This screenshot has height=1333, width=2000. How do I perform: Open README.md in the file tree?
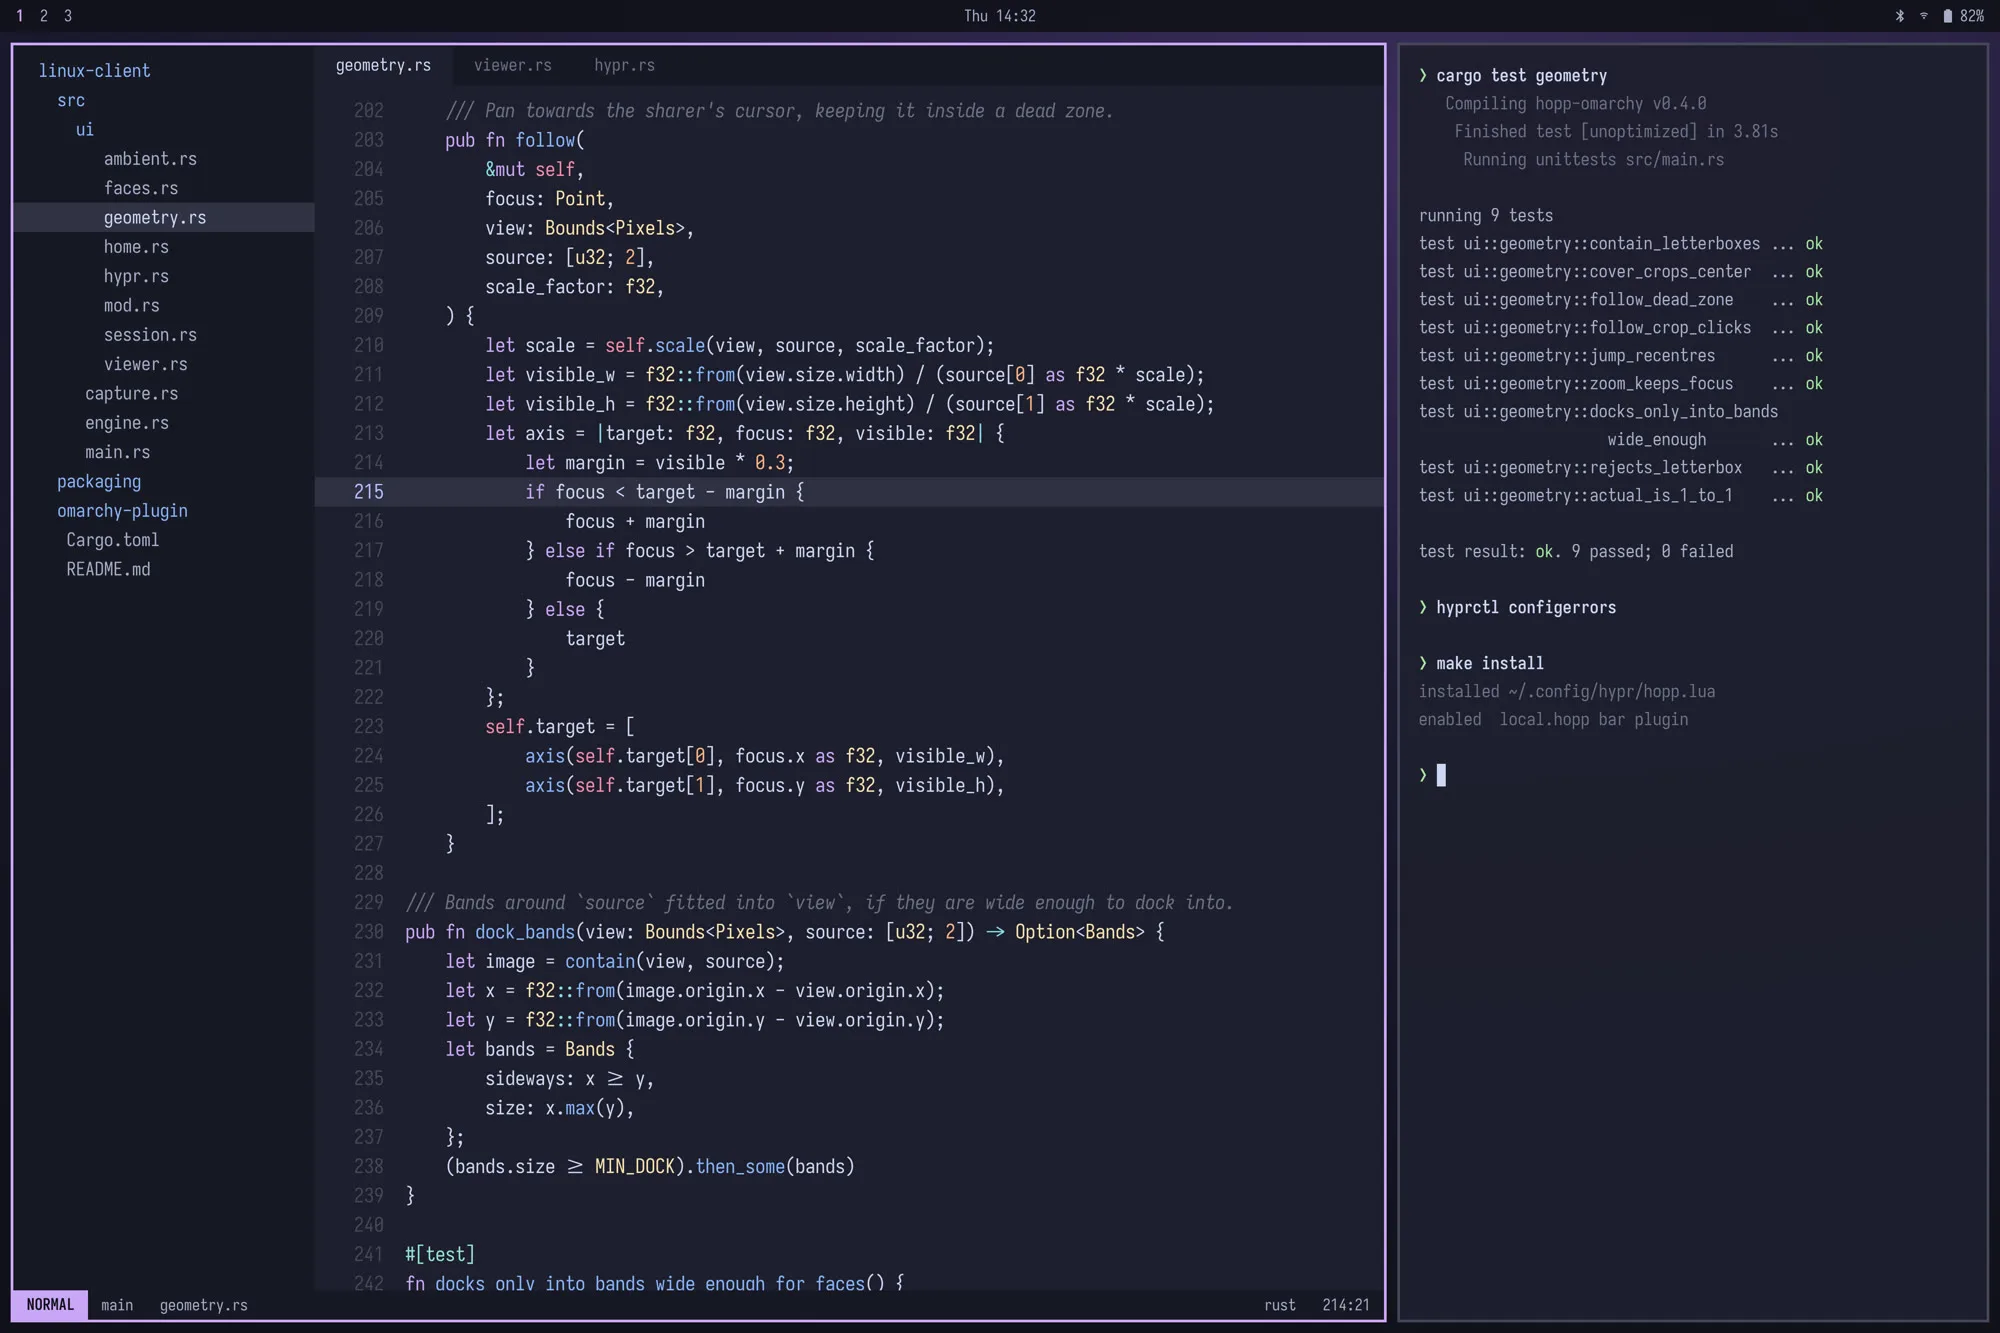108,569
